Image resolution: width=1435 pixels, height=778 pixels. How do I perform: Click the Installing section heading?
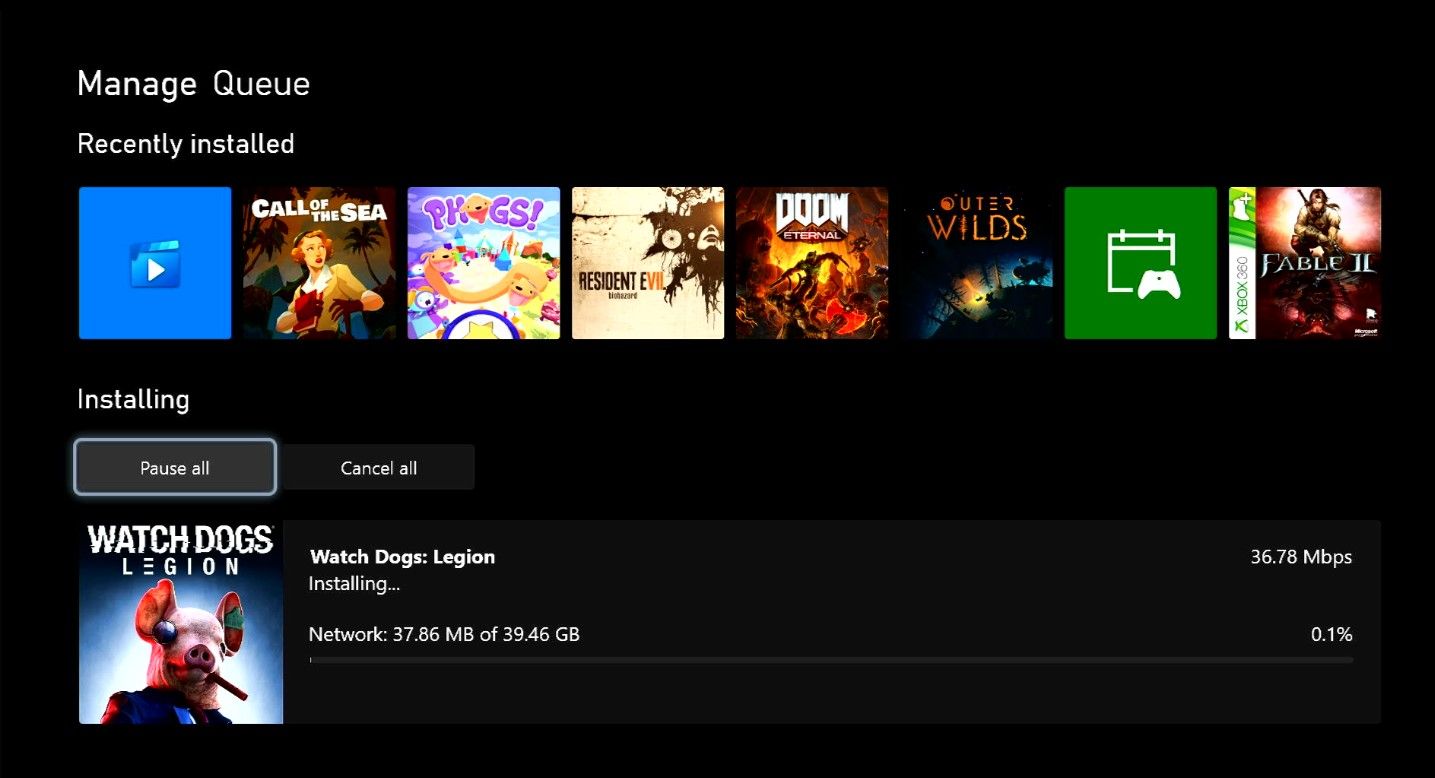pos(133,400)
